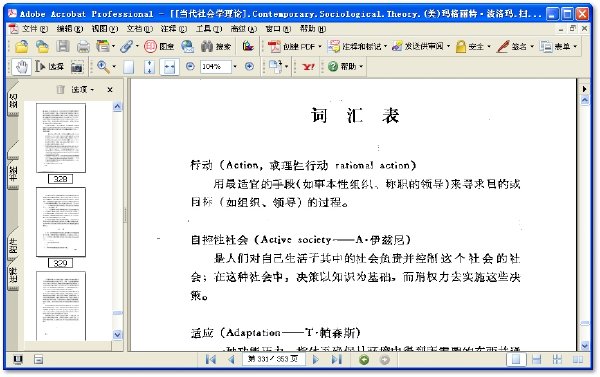
Task: Switch to Fit Width view
Action: [169, 67]
